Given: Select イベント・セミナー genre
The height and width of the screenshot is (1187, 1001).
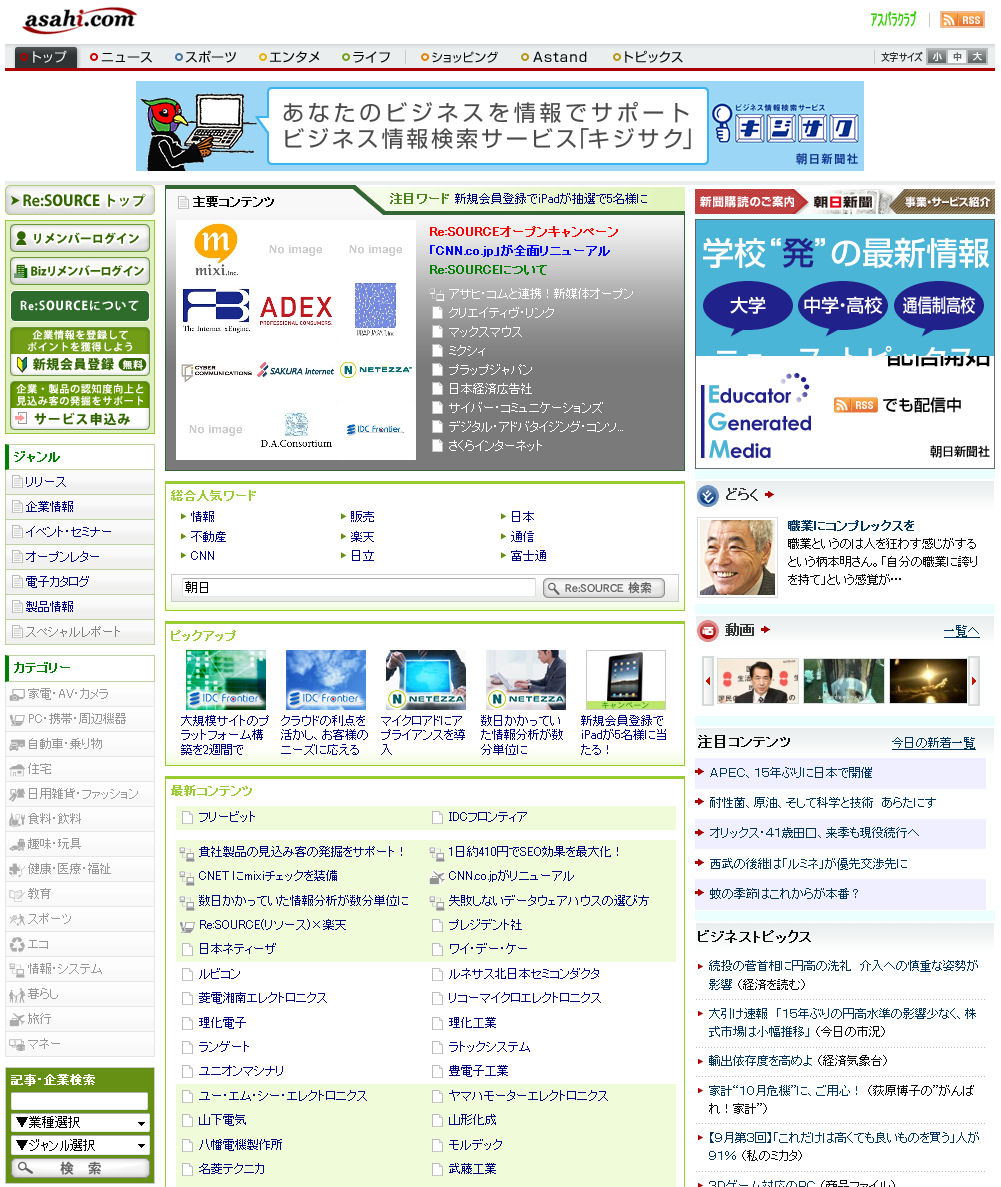Looking at the screenshot, I should (80, 531).
